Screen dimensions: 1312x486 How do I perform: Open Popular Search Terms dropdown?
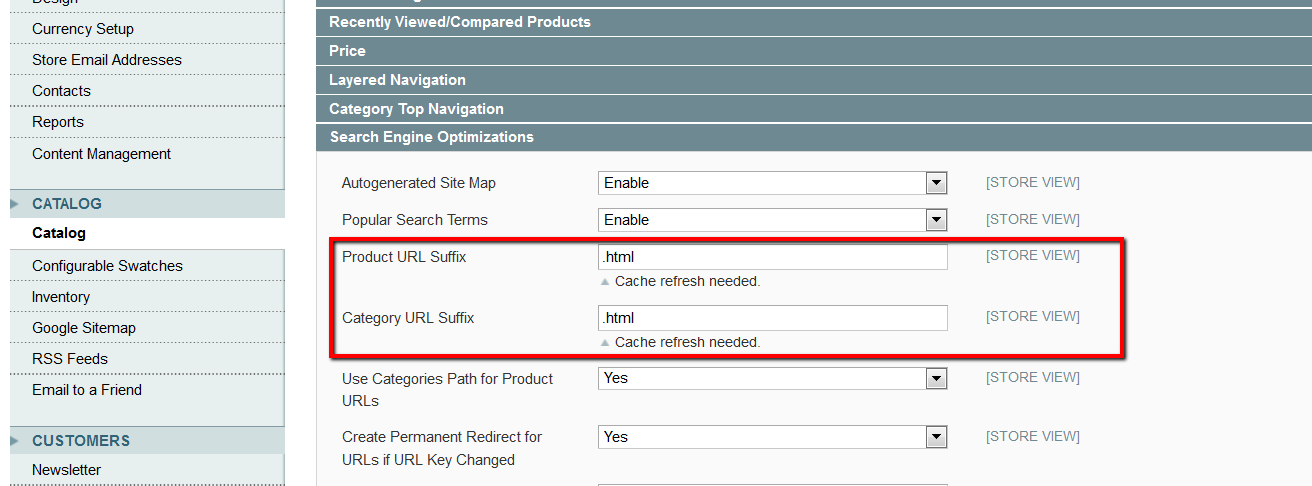click(x=772, y=220)
